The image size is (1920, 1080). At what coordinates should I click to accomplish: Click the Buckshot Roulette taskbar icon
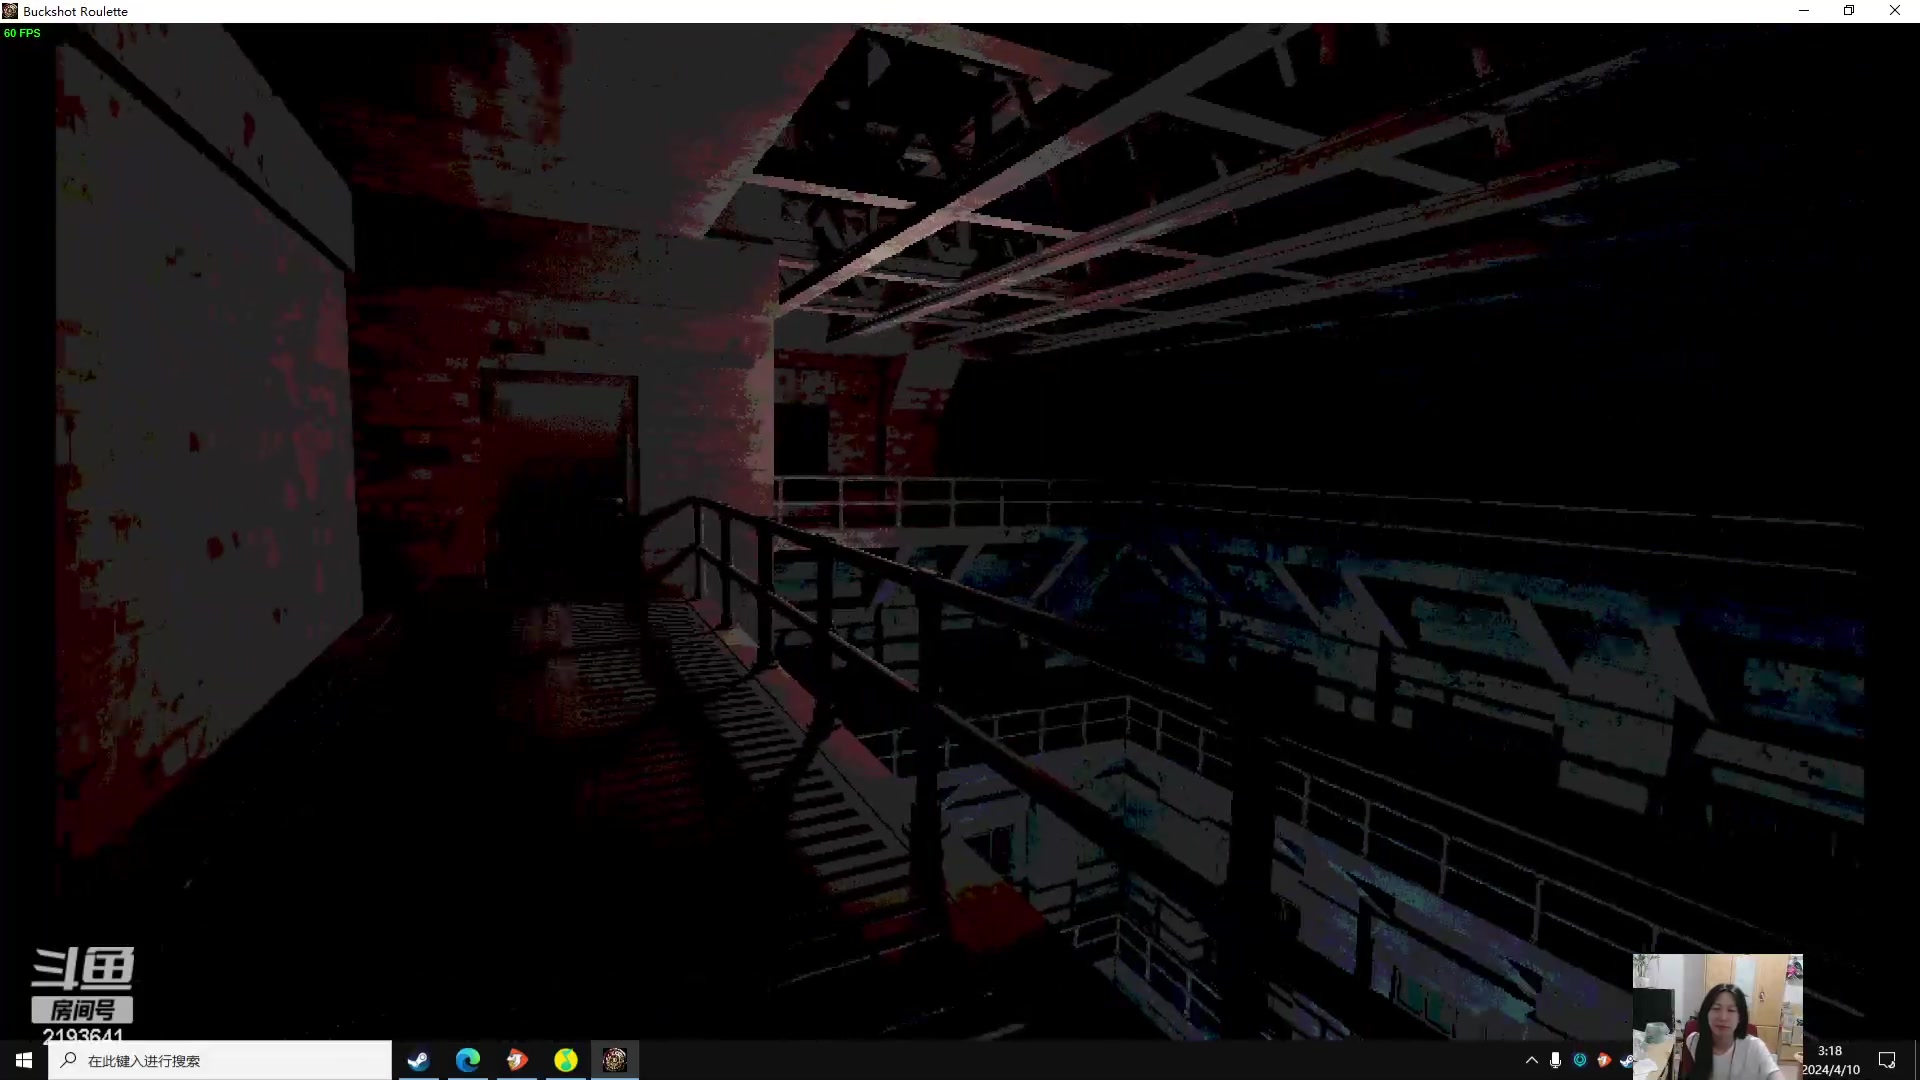tap(615, 1060)
